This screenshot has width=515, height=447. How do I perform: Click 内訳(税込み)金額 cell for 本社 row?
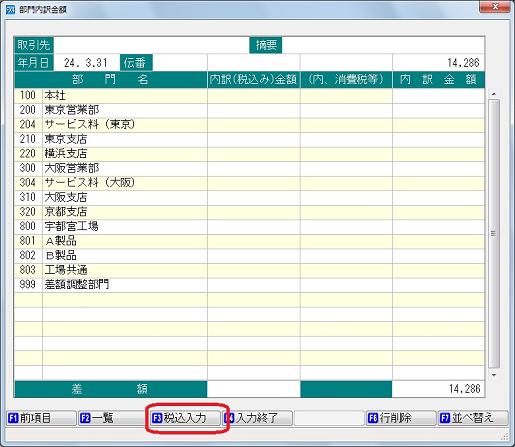[x=253, y=95]
